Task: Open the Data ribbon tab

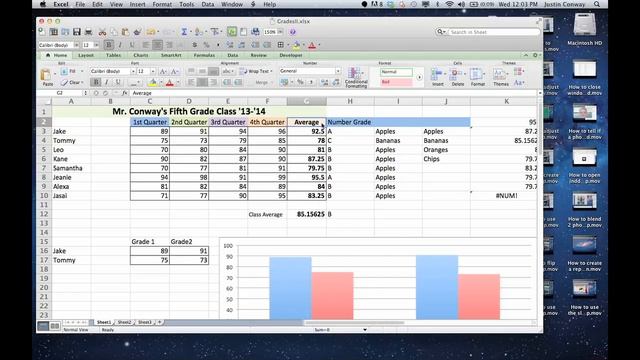Action: (x=233, y=55)
